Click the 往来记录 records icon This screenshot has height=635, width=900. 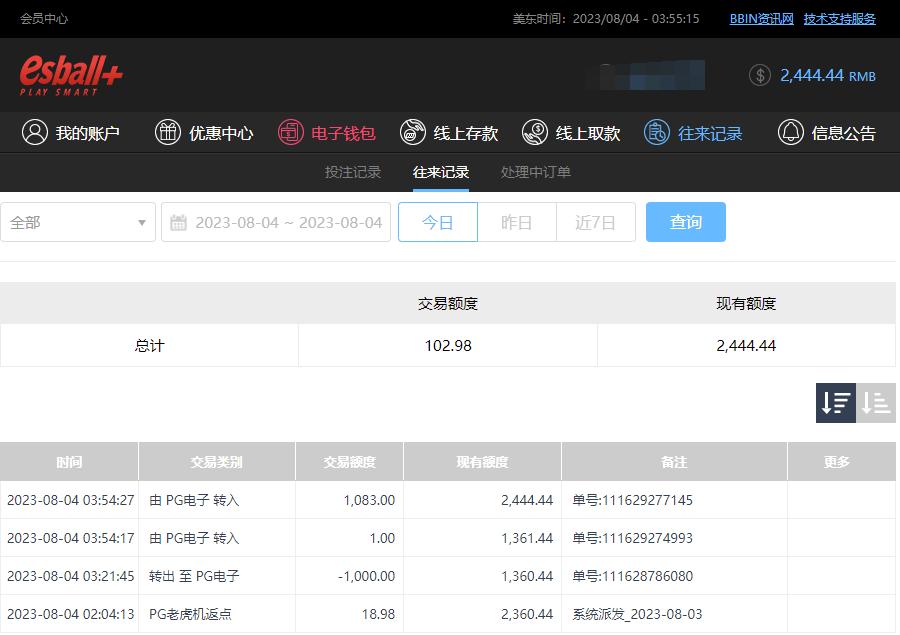click(657, 133)
